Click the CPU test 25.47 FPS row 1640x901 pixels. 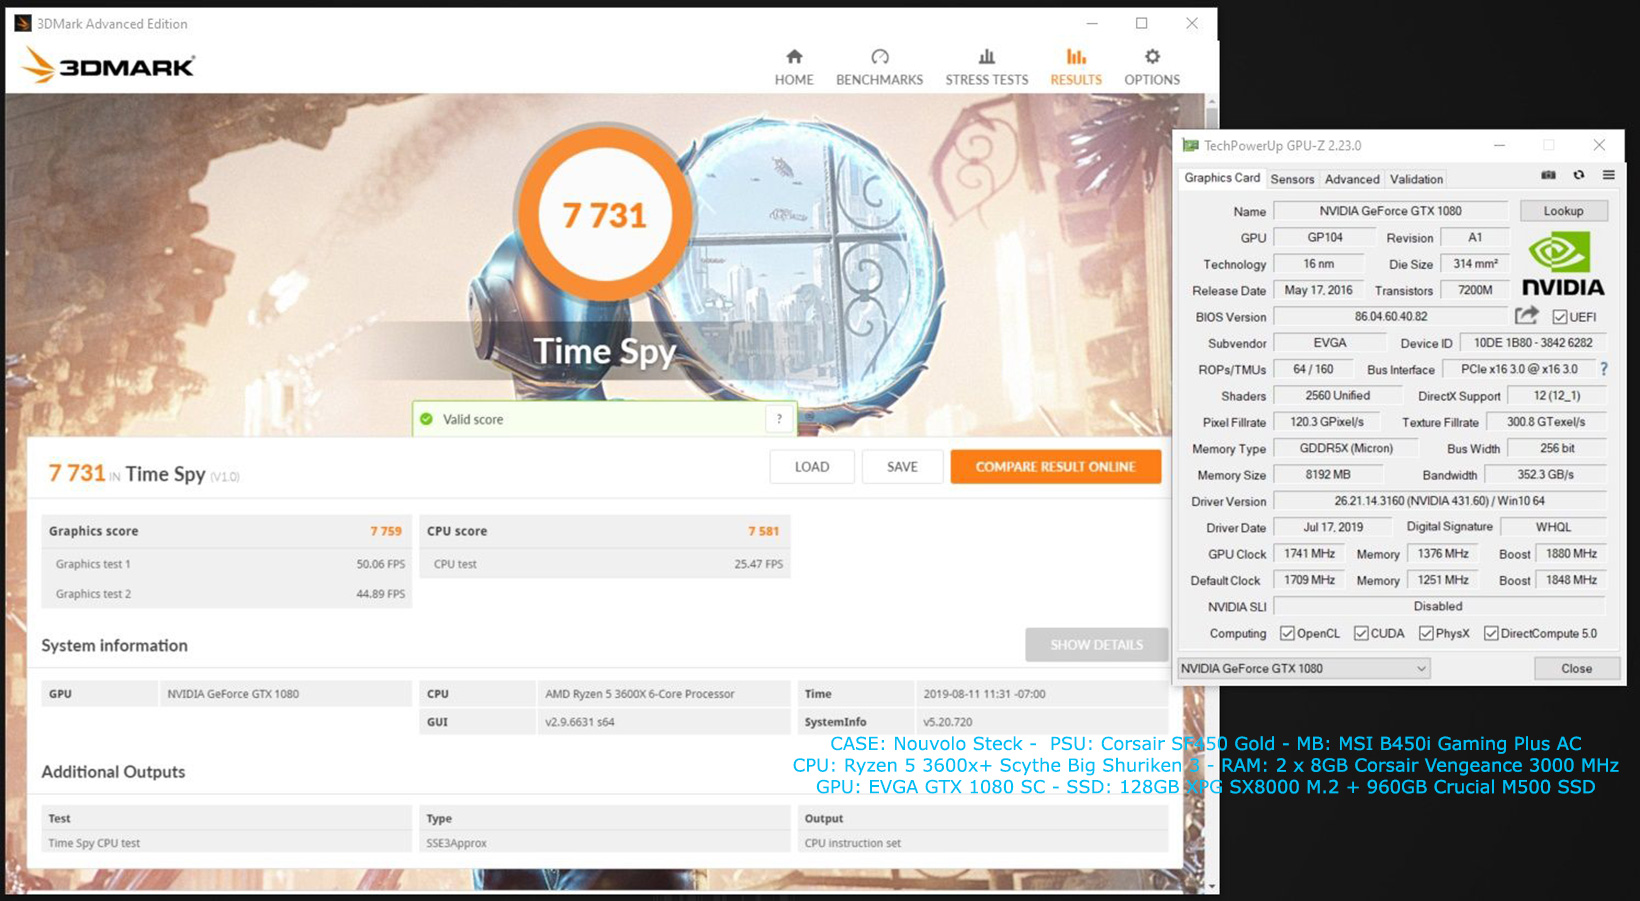[605, 564]
